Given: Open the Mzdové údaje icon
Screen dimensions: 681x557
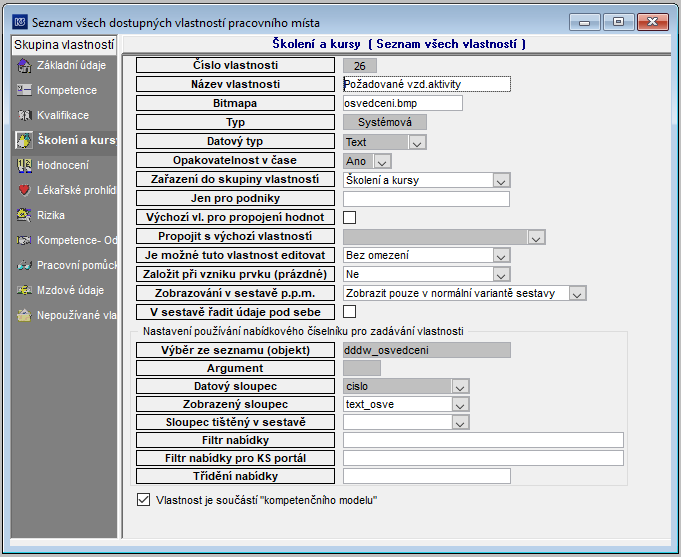Looking at the screenshot, I should point(24,290).
